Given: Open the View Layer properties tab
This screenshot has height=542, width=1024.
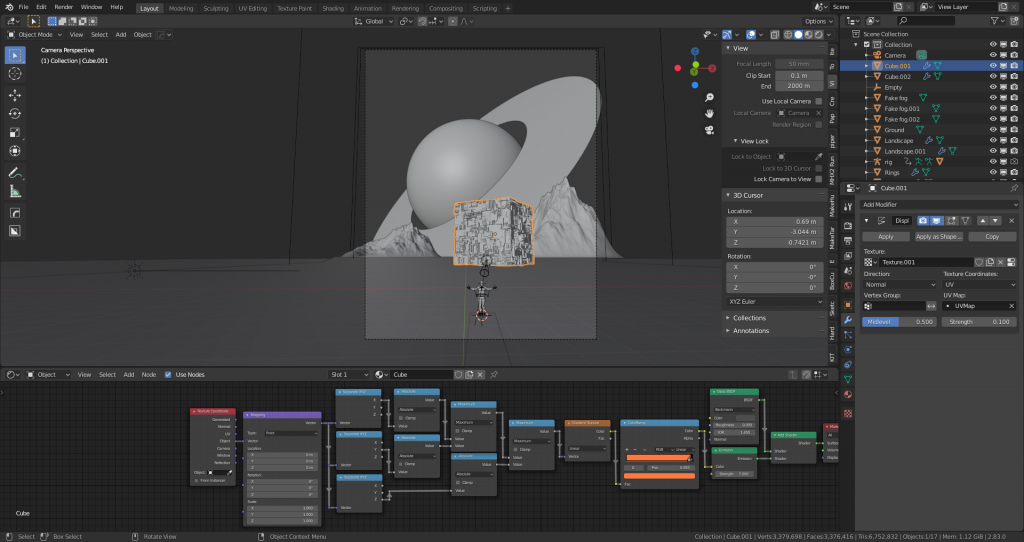Looking at the screenshot, I should [848, 255].
